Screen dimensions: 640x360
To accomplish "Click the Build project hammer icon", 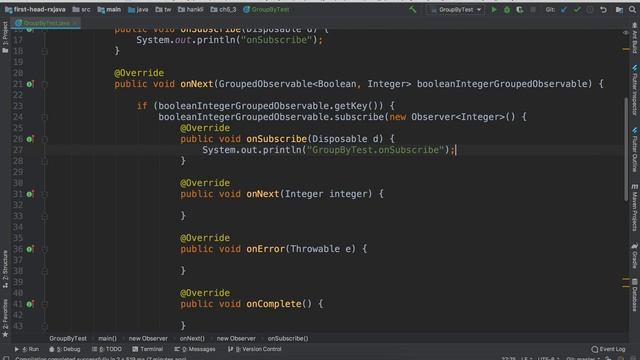I will point(413,9).
